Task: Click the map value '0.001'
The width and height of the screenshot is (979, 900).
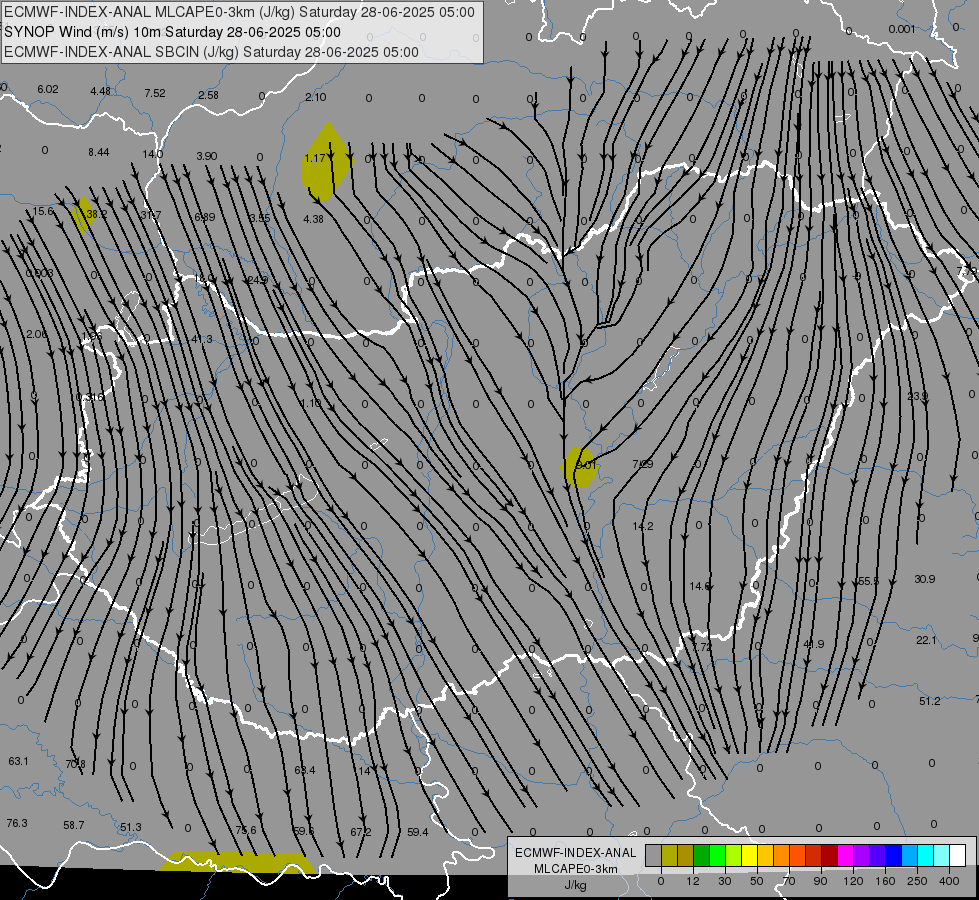Action: [x=902, y=29]
